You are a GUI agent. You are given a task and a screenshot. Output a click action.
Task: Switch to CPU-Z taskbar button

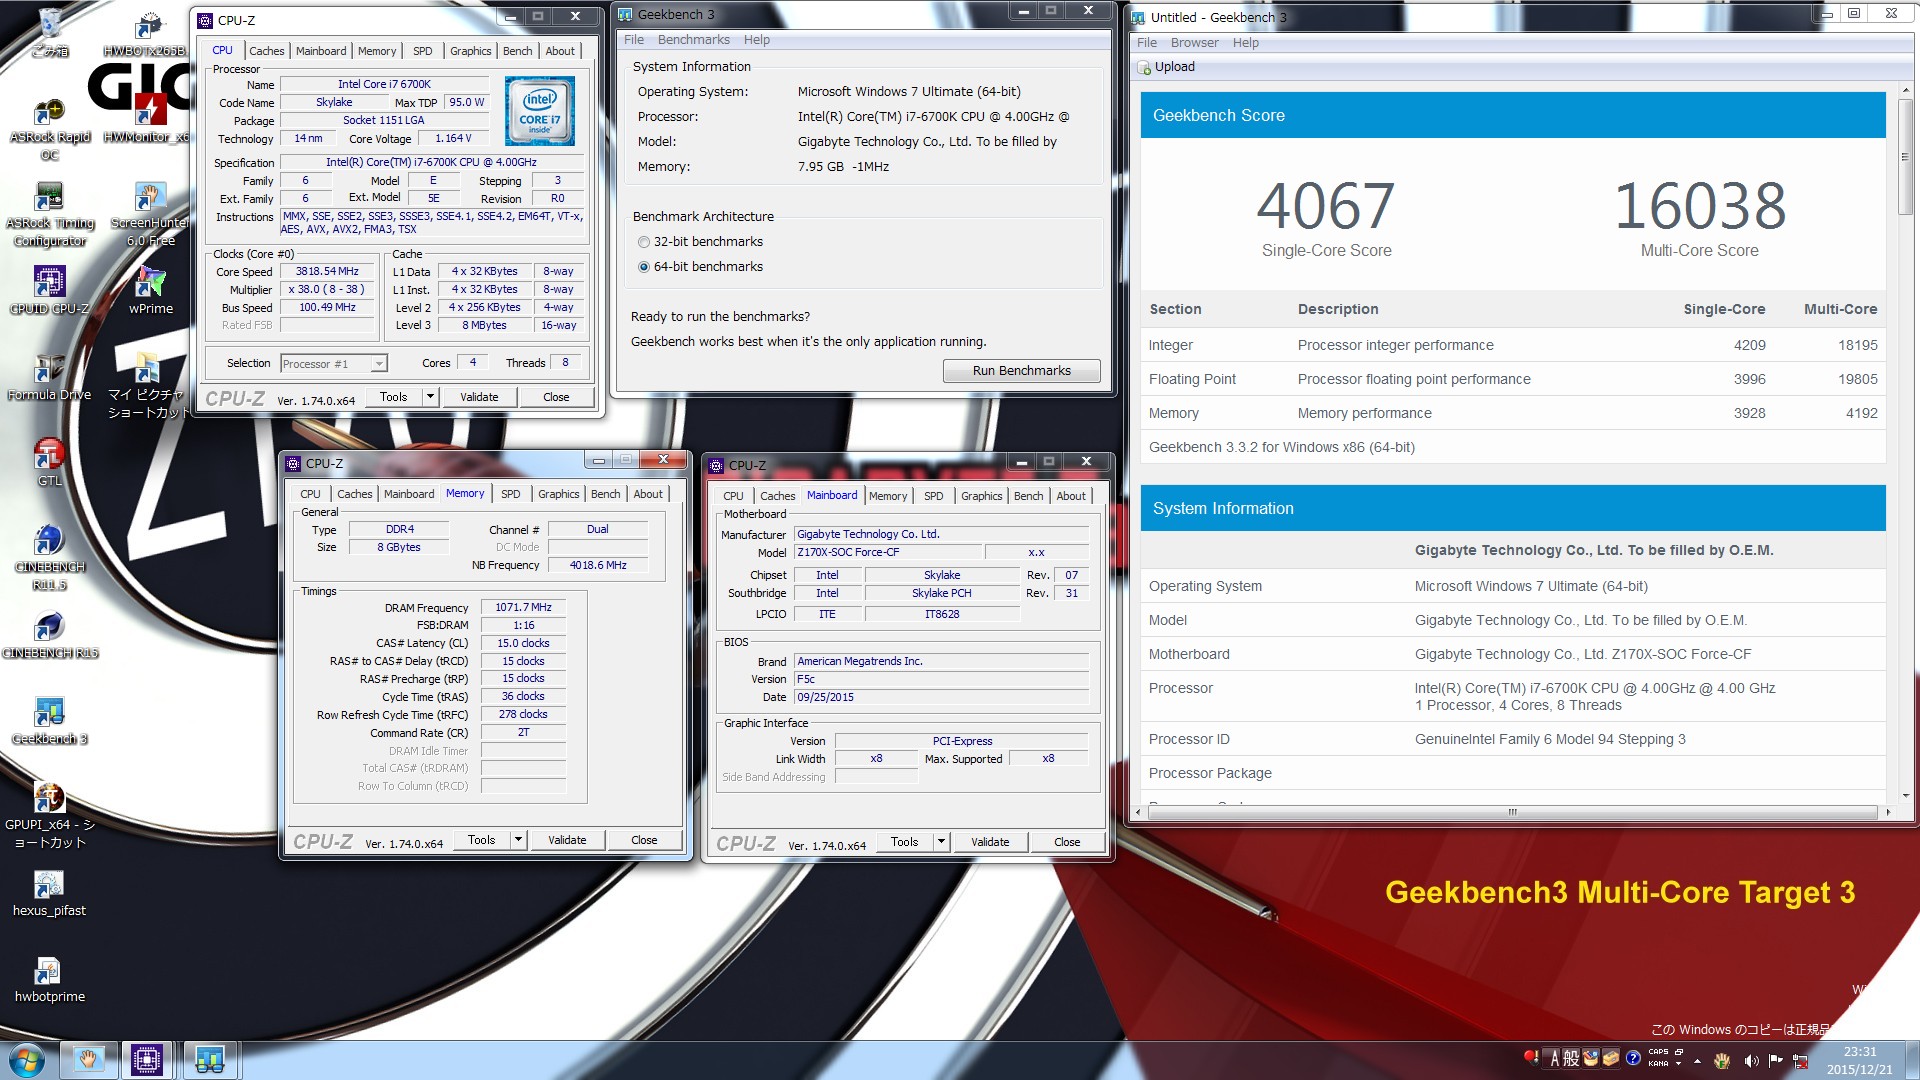tap(147, 1060)
